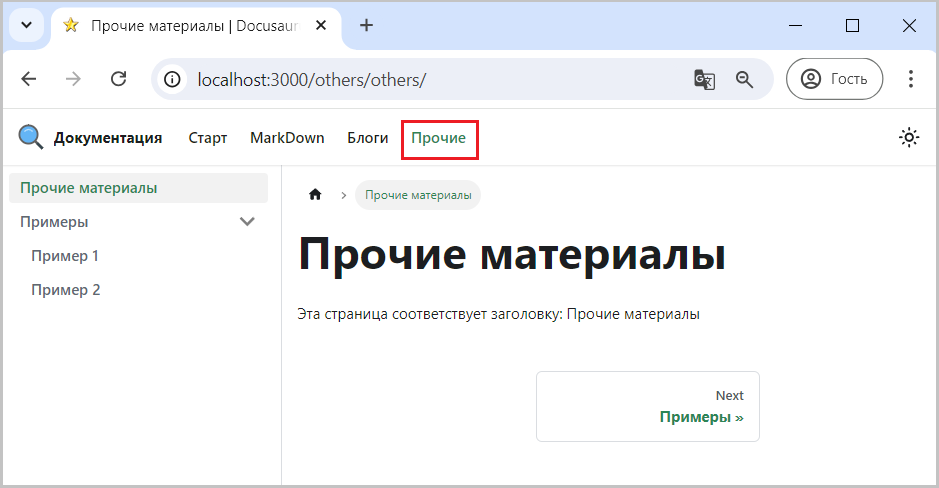Select the Прочие navbar item
Screen dimensions: 939x488
(438, 138)
